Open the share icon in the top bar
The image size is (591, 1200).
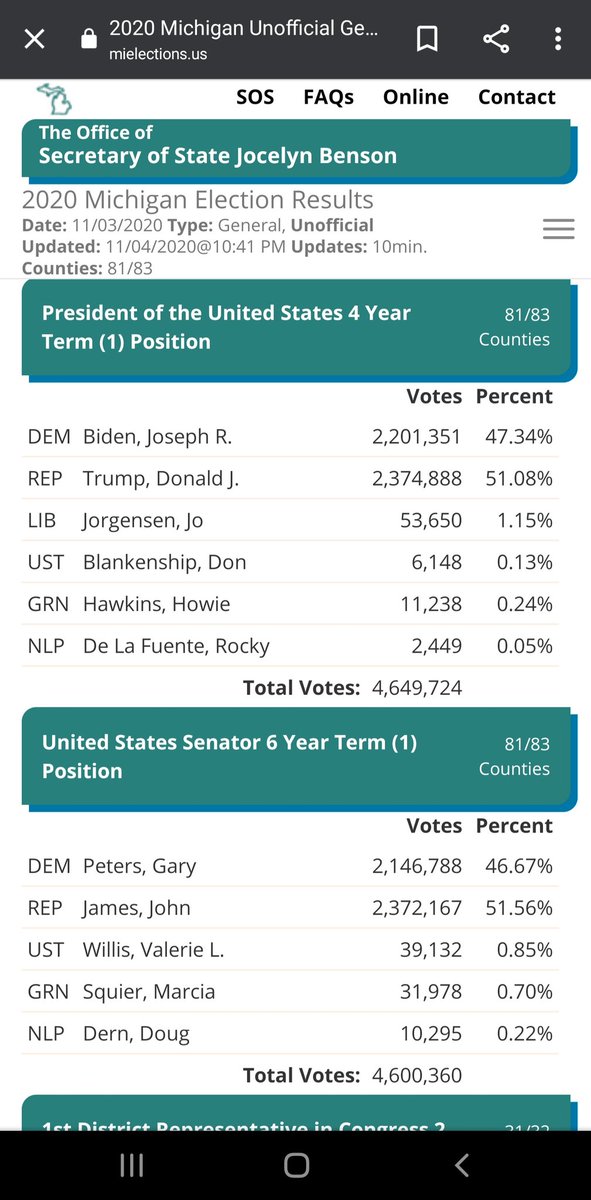point(496,40)
